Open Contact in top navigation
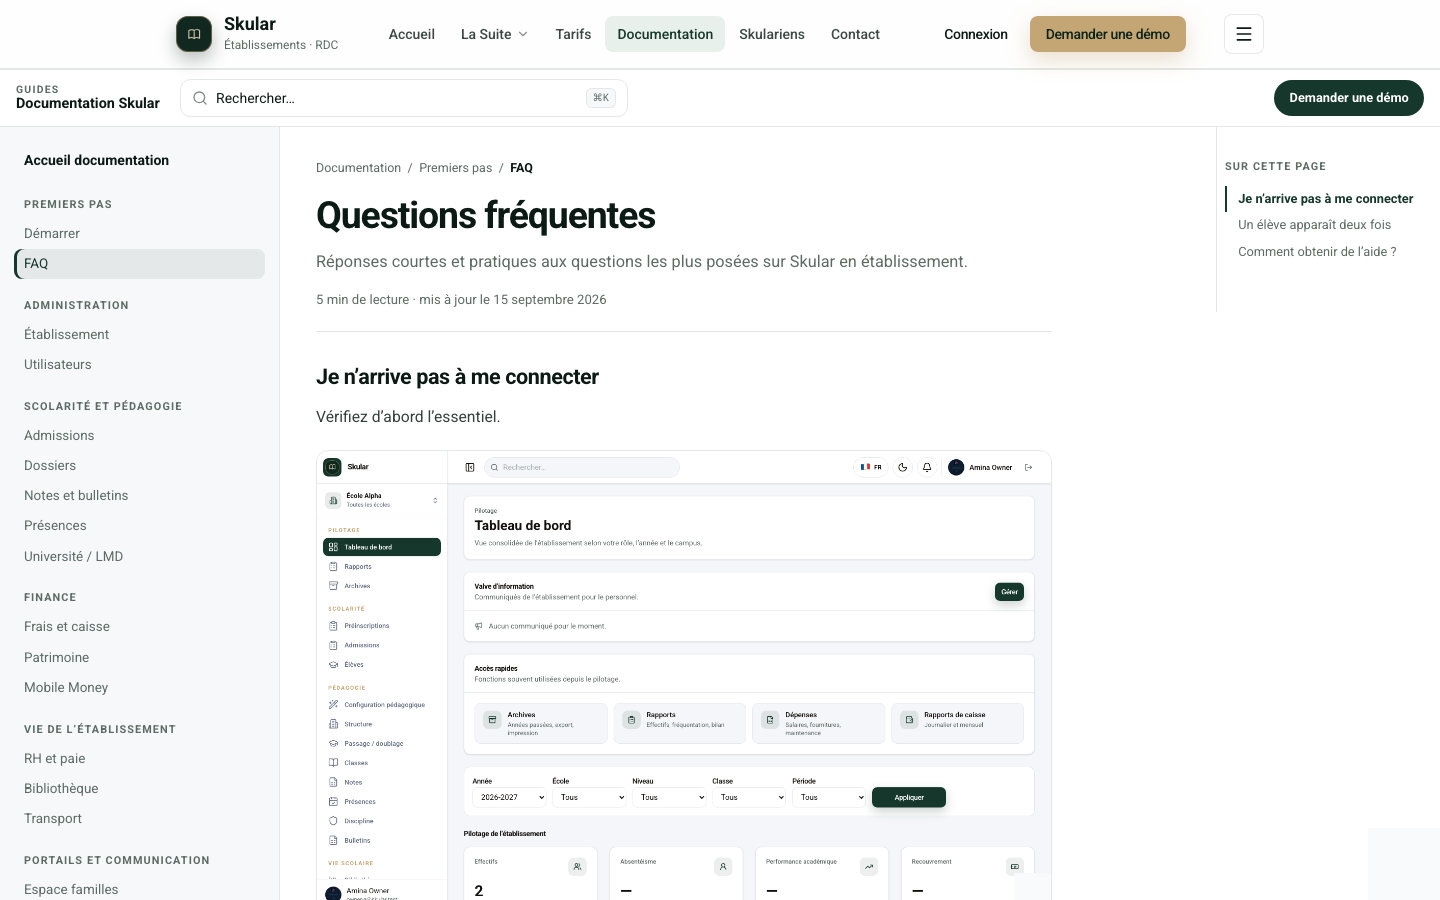1440x900 pixels. pyautogui.click(x=855, y=34)
